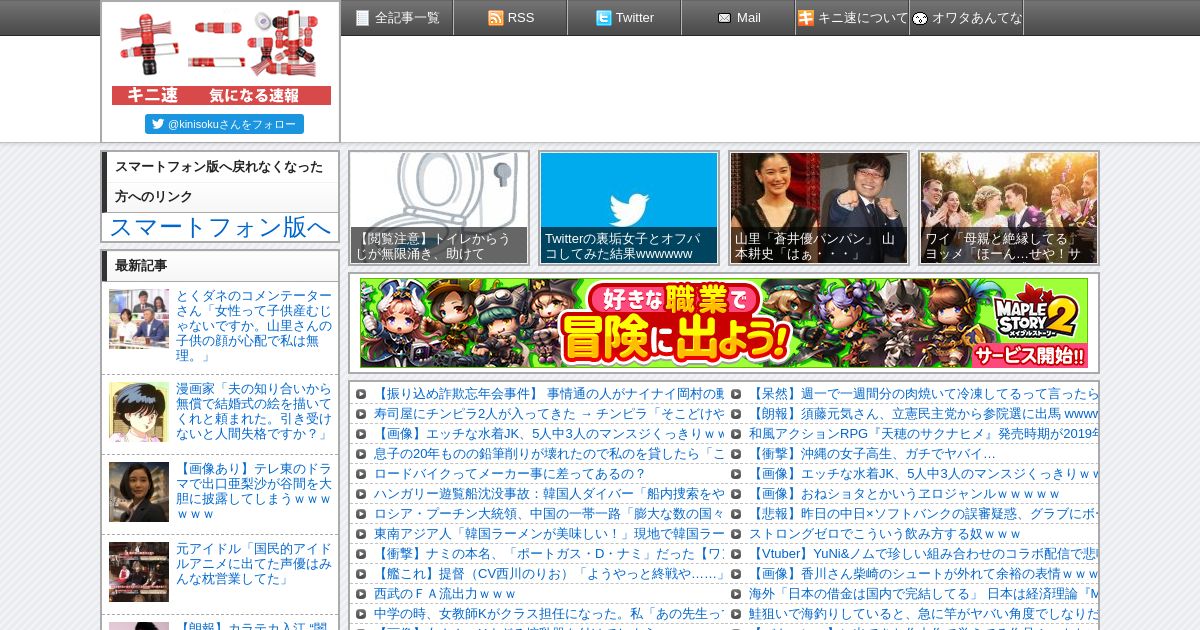Open link 【Vtuber】YuNi&ノムで珍しい組み合わせ
Screen dimensions: 1200x630
pyautogui.click(x=924, y=554)
